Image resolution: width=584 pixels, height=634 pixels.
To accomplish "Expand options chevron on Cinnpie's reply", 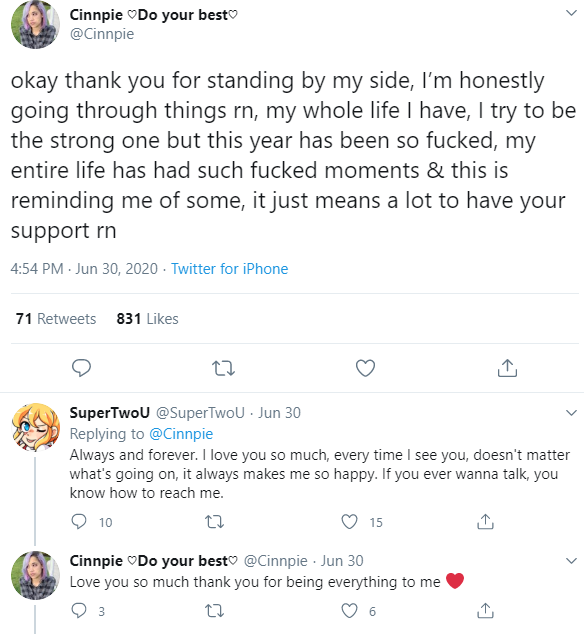I will pyautogui.click(x=571, y=561).
